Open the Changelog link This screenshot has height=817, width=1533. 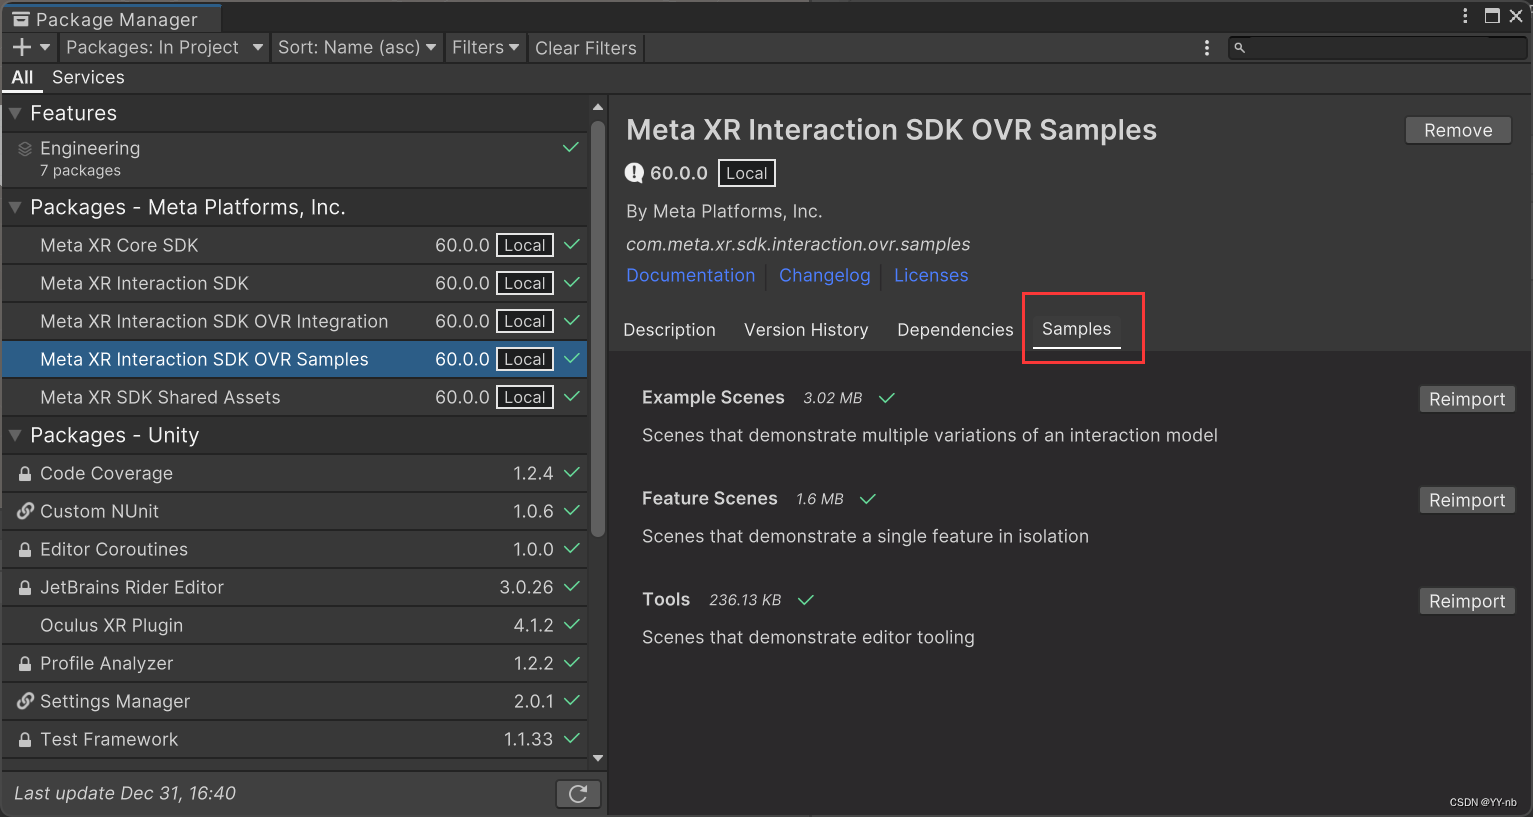(825, 275)
